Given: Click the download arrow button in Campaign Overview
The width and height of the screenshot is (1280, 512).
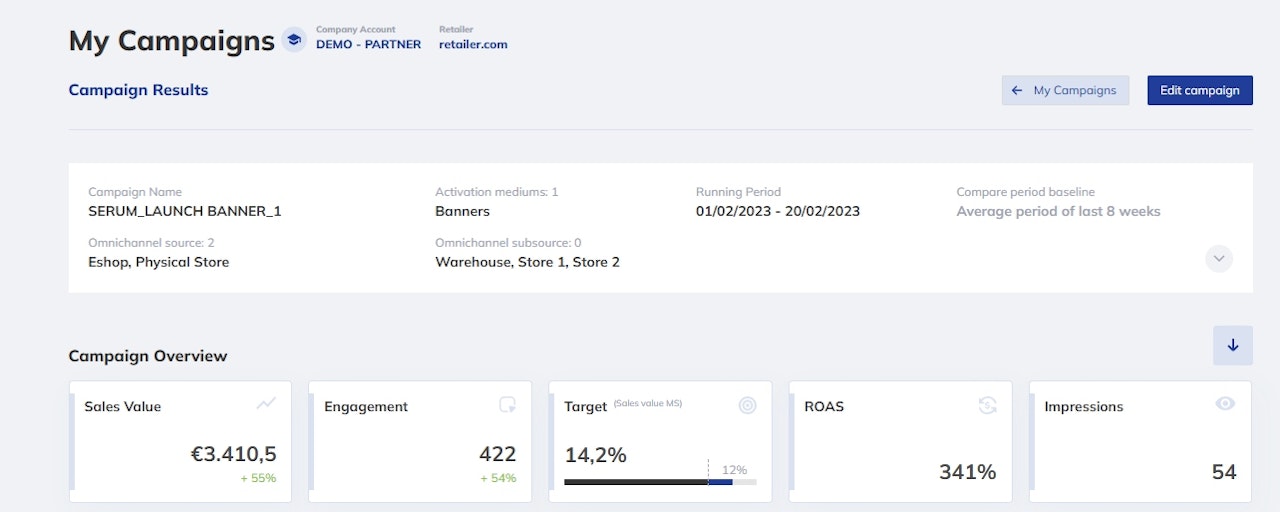Looking at the screenshot, I should click(1232, 345).
